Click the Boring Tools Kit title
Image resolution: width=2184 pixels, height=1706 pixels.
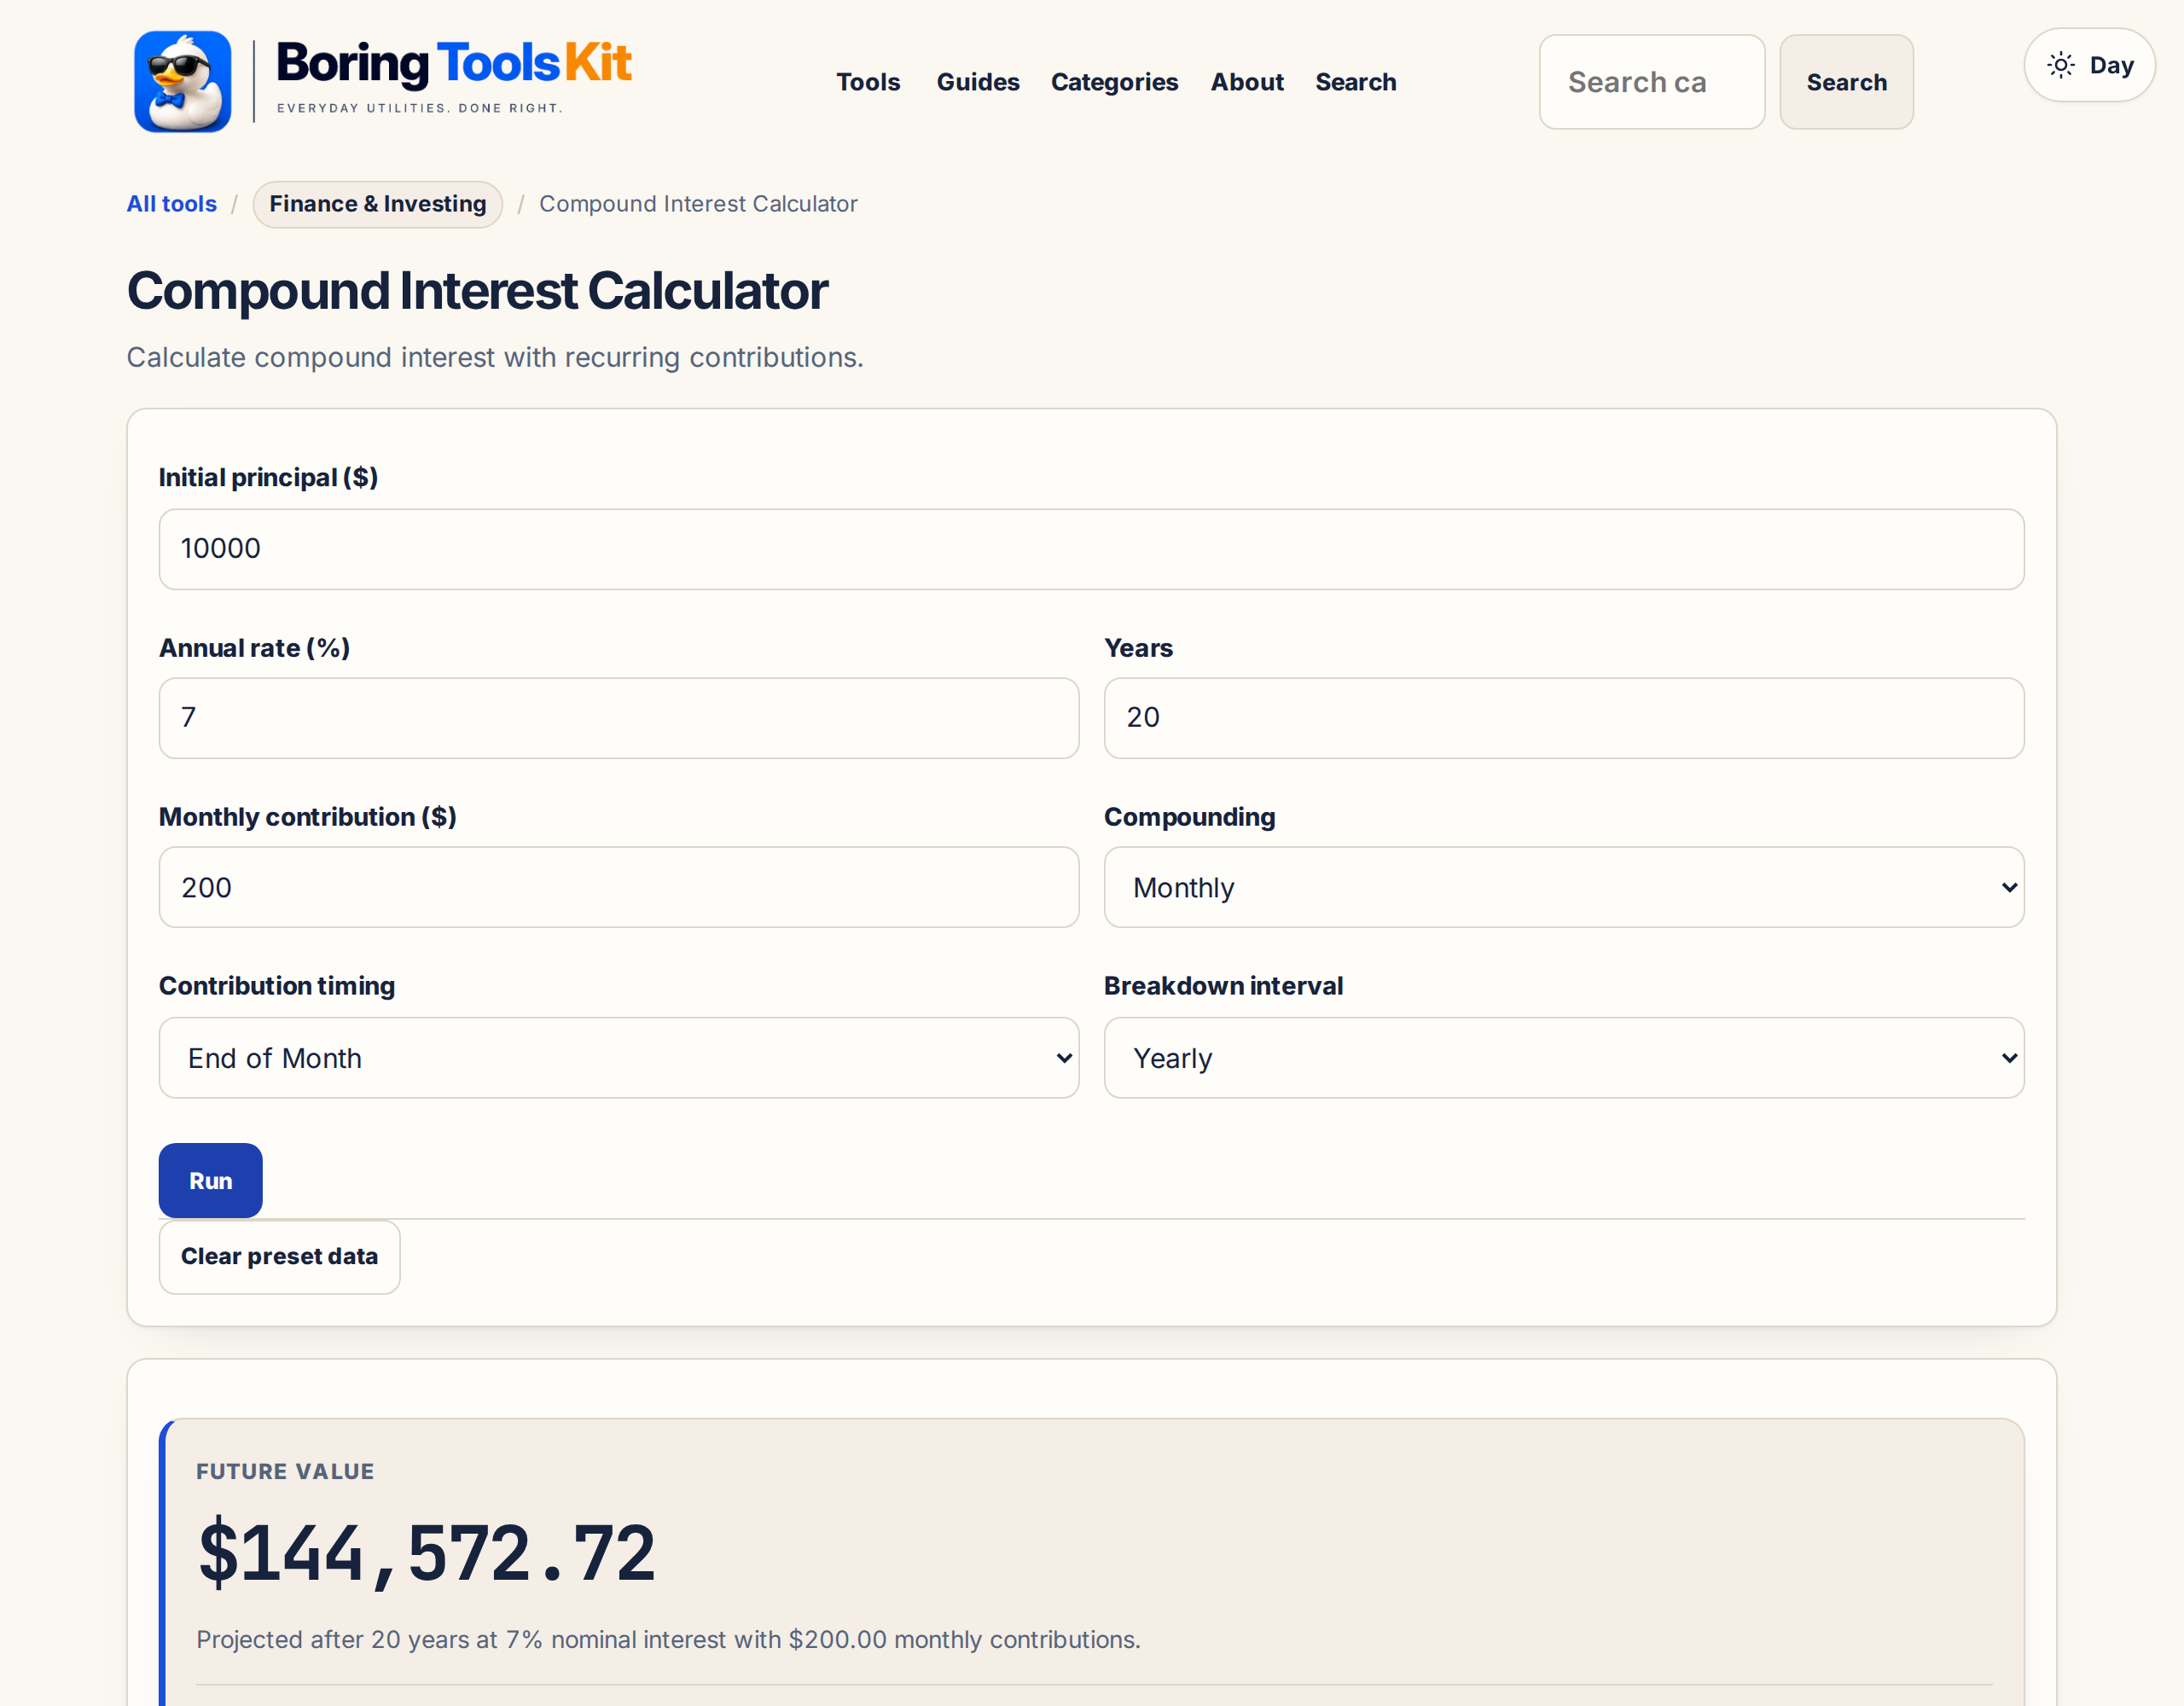tap(453, 62)
